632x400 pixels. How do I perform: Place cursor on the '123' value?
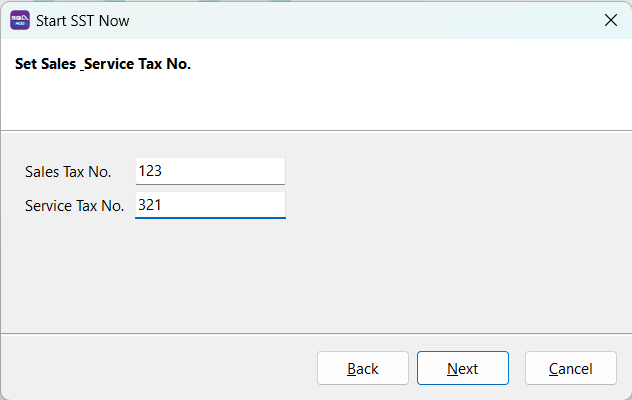tap(150, 171)
